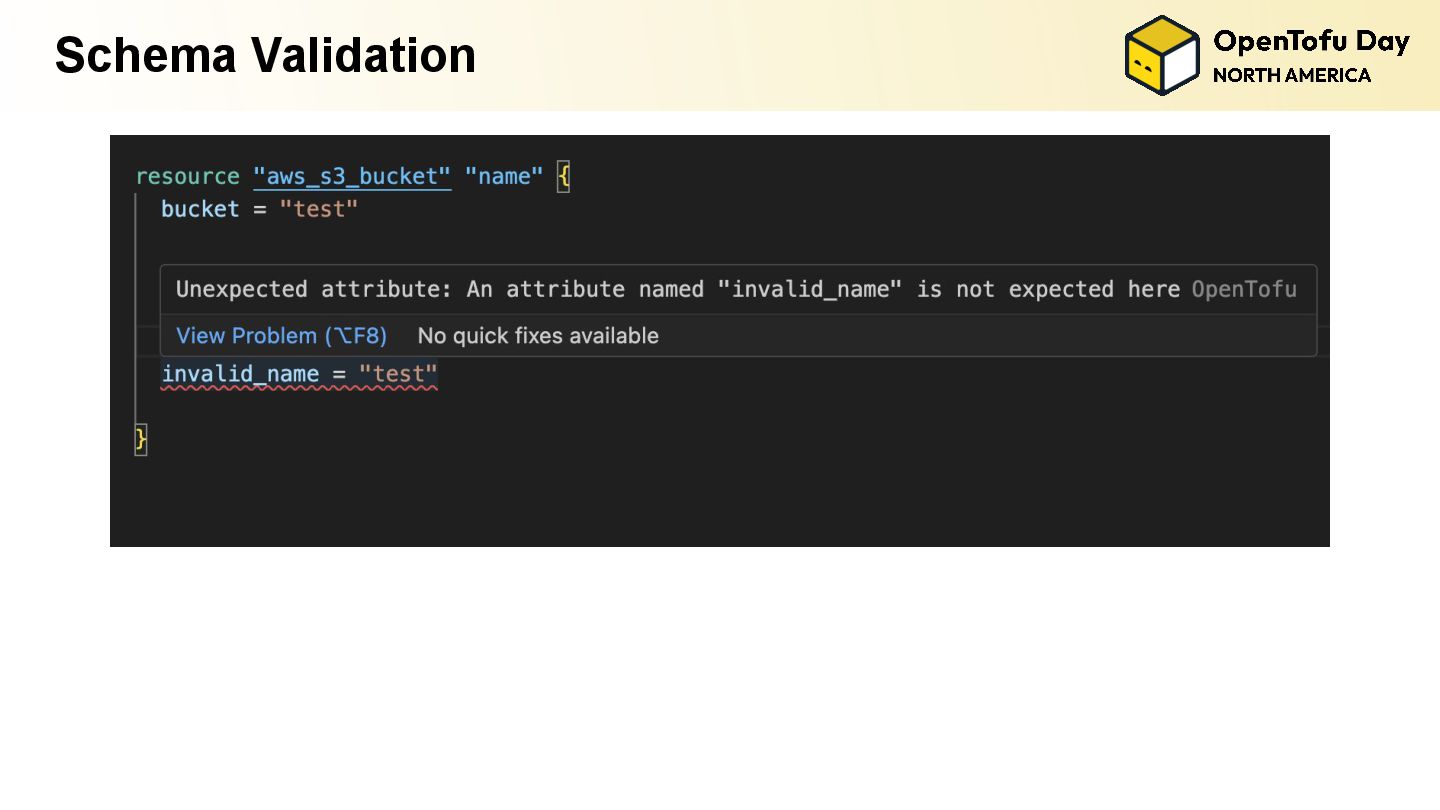Viewport: 1440px width, 810px height.
Task: Click the equals sign after invalid_name
Action: coord(339,375)
